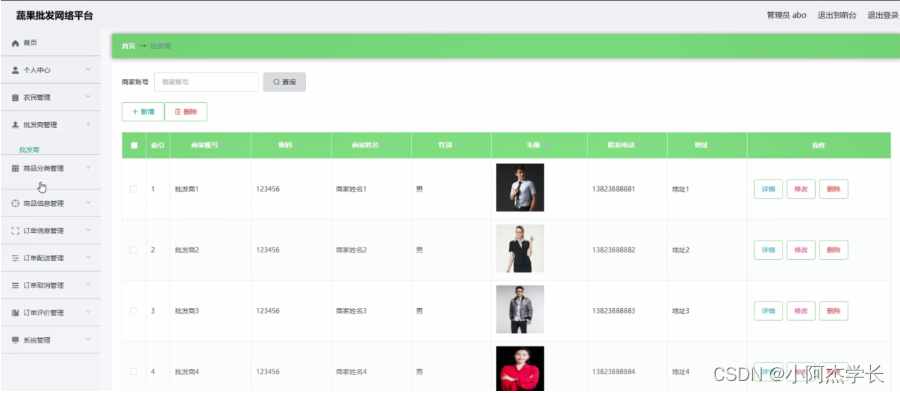The image size is (900, 393).
Task: Click the sort icon in 密码 header
Action: click(298, 146)
